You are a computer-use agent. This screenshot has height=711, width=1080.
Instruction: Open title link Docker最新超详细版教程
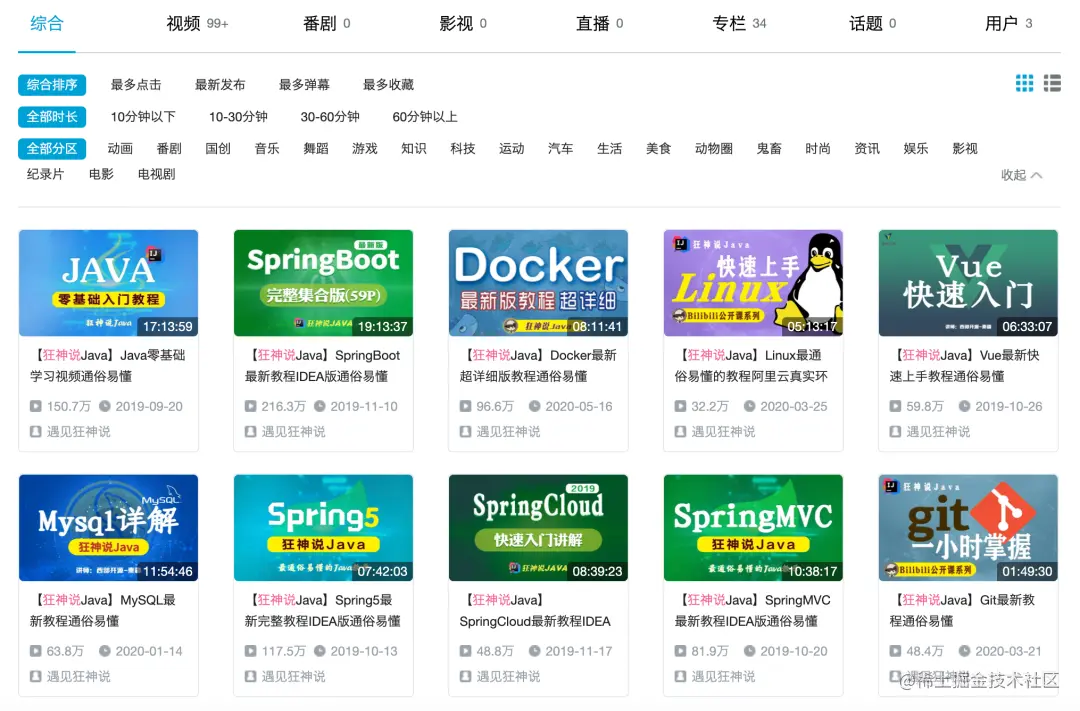tap(538, 366)
